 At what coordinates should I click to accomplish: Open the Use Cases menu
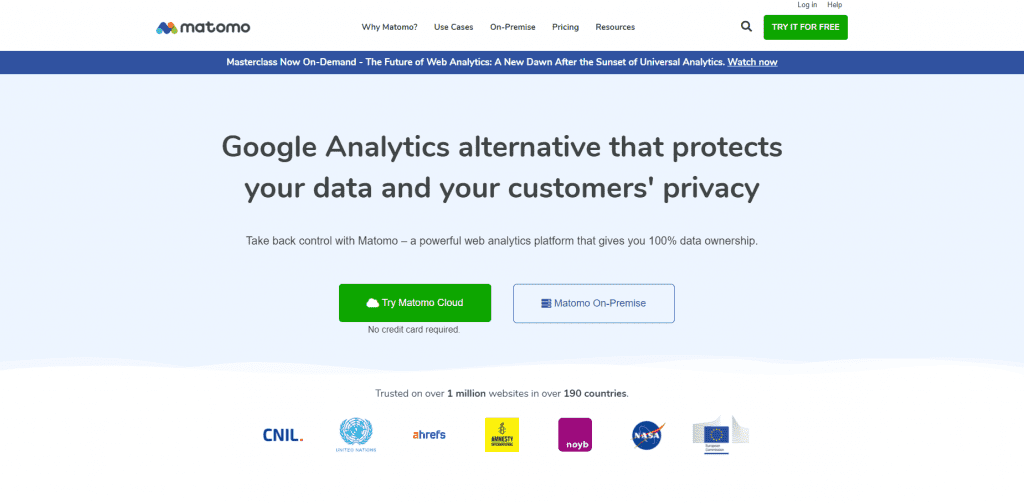click(x=453, y=27)
